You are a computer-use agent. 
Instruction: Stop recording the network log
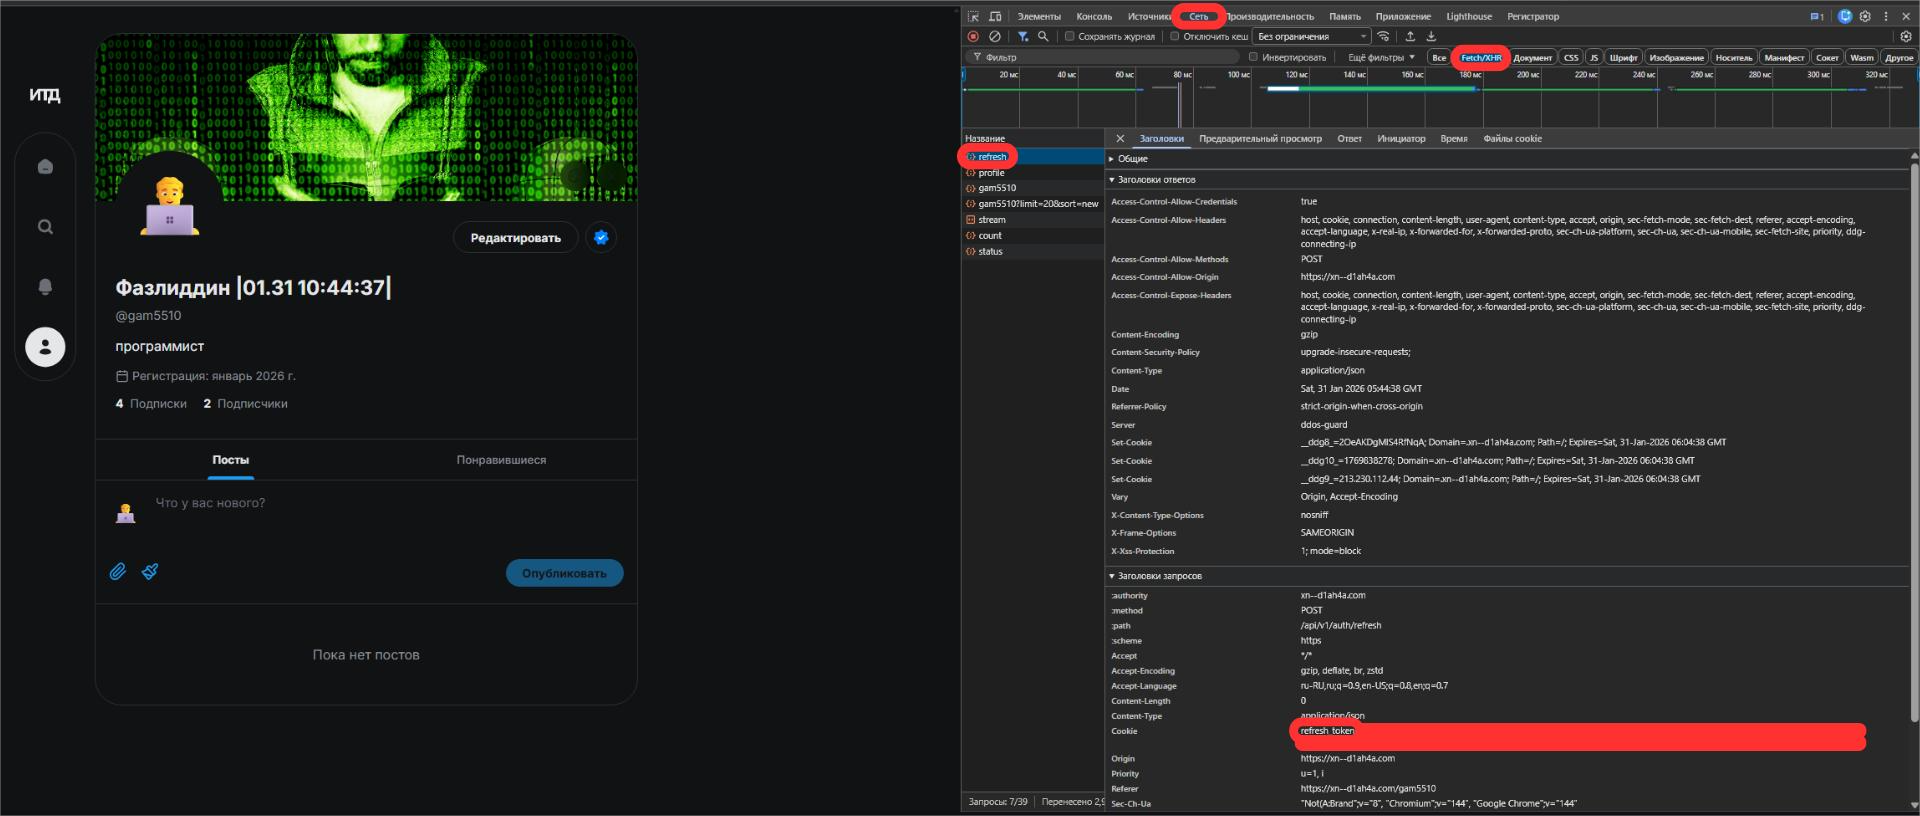pos(973,36)
